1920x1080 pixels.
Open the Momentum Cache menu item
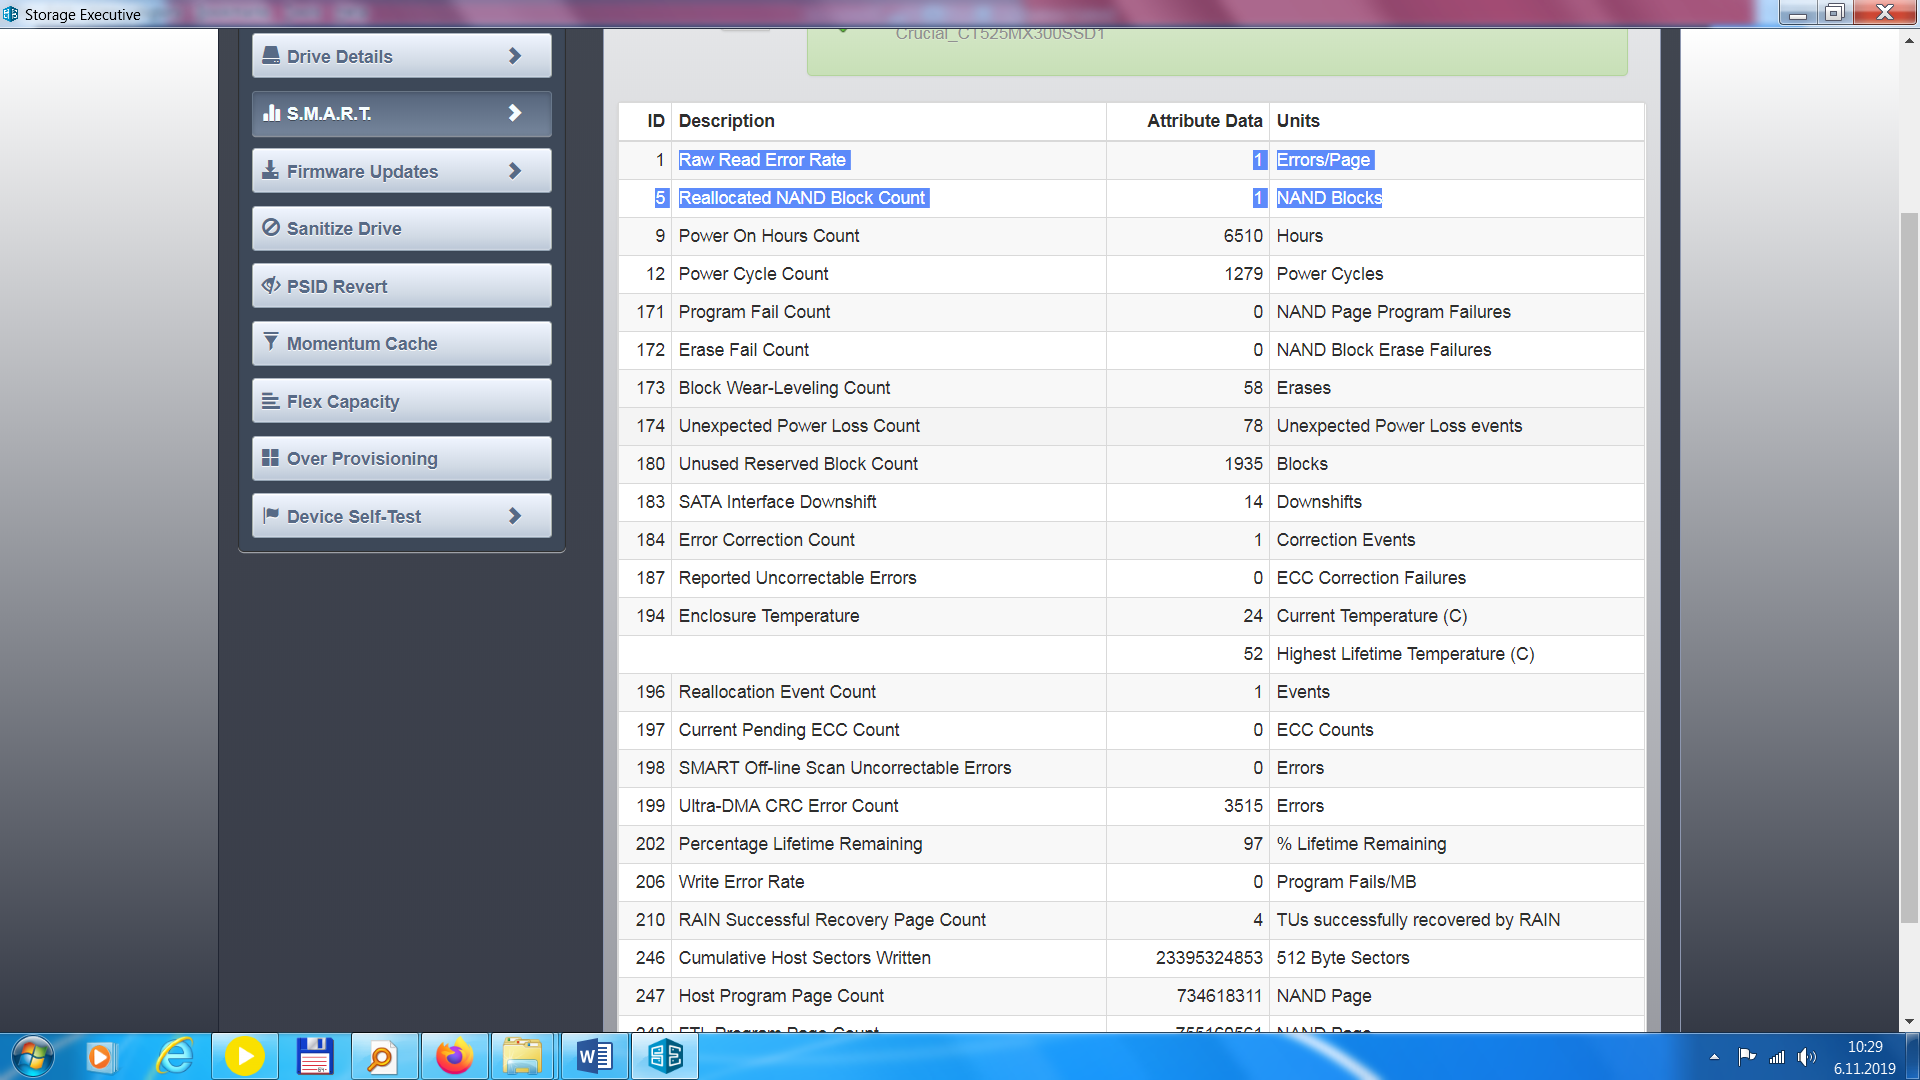(401, 344)
